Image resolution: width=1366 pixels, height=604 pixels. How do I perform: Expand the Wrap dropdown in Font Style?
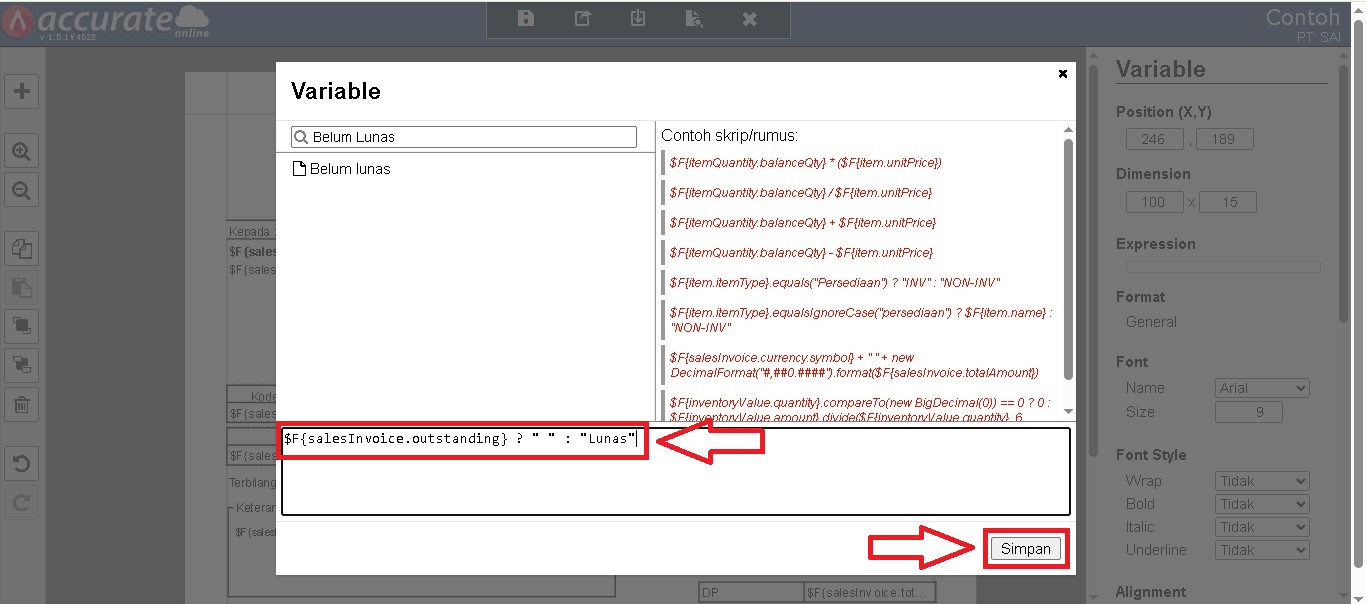tap(1262, 481)
